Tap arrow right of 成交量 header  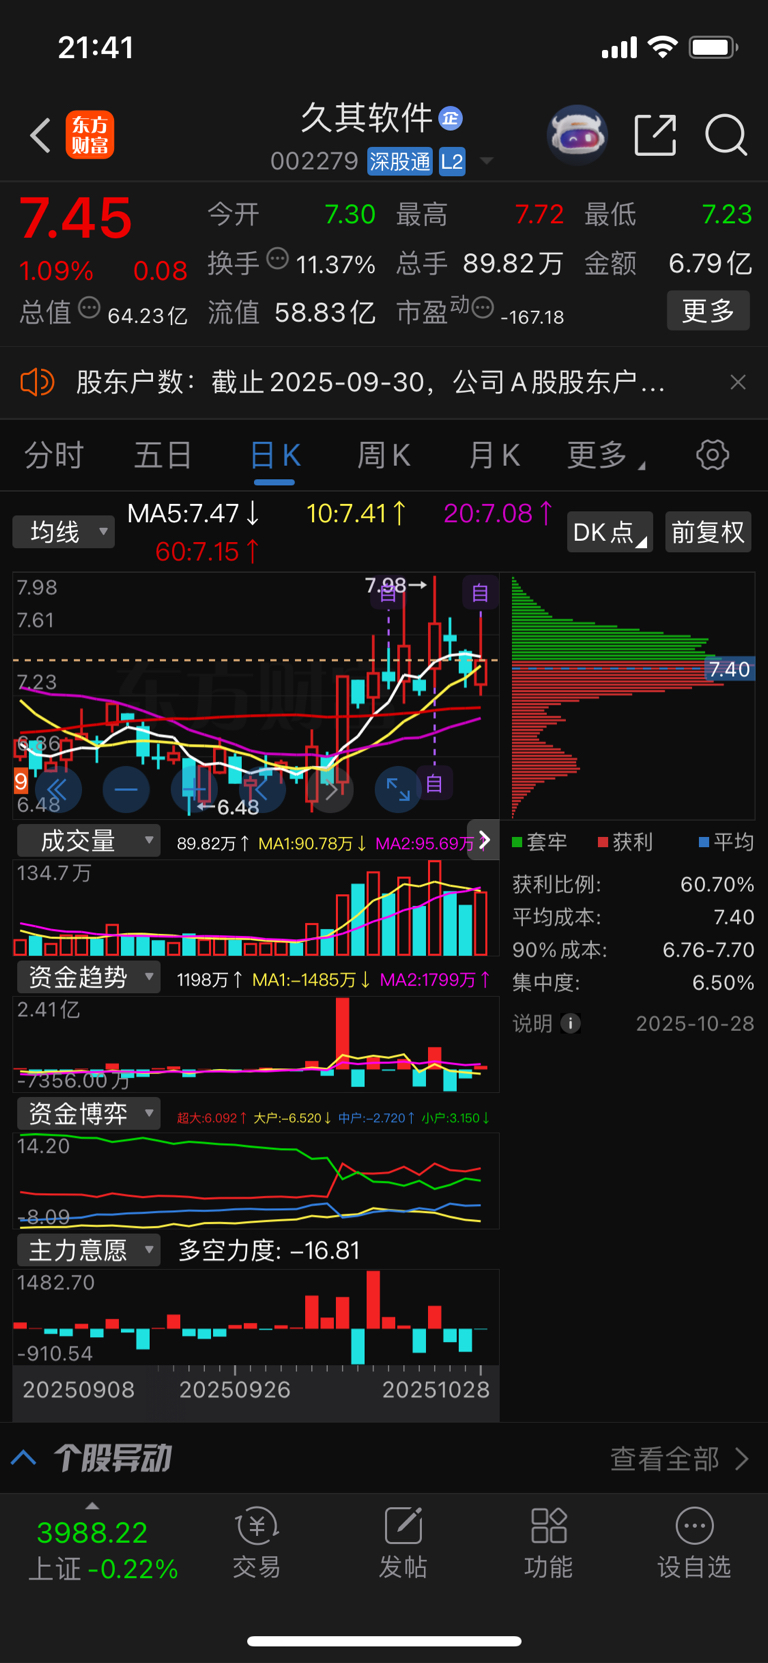point(483,841)
